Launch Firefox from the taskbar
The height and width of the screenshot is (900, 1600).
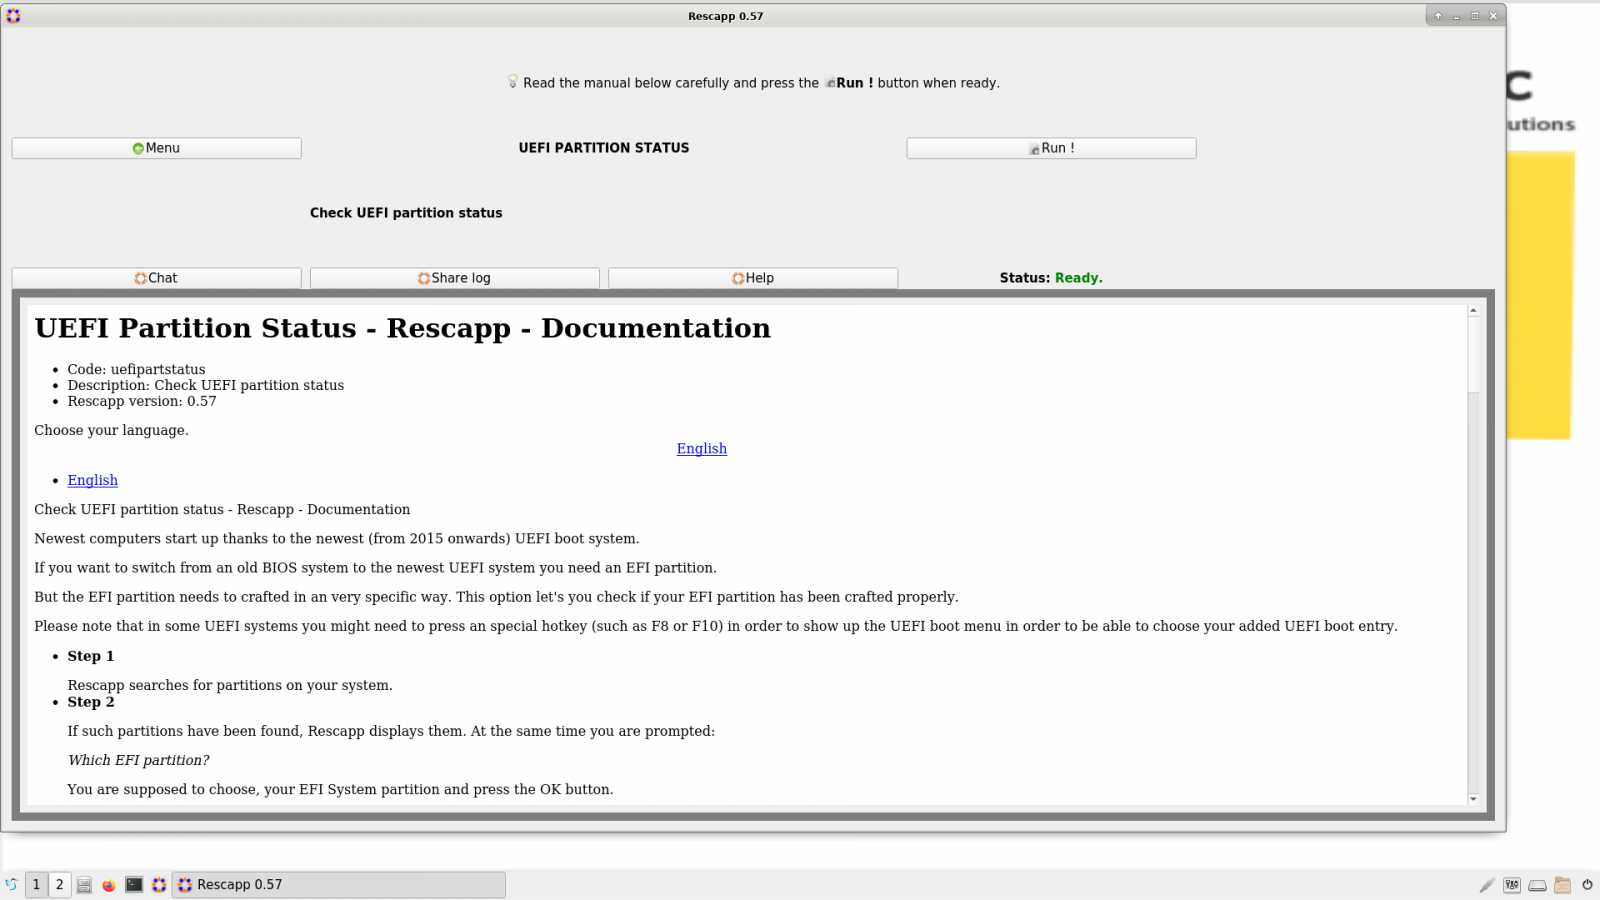(x=109, y=885)
